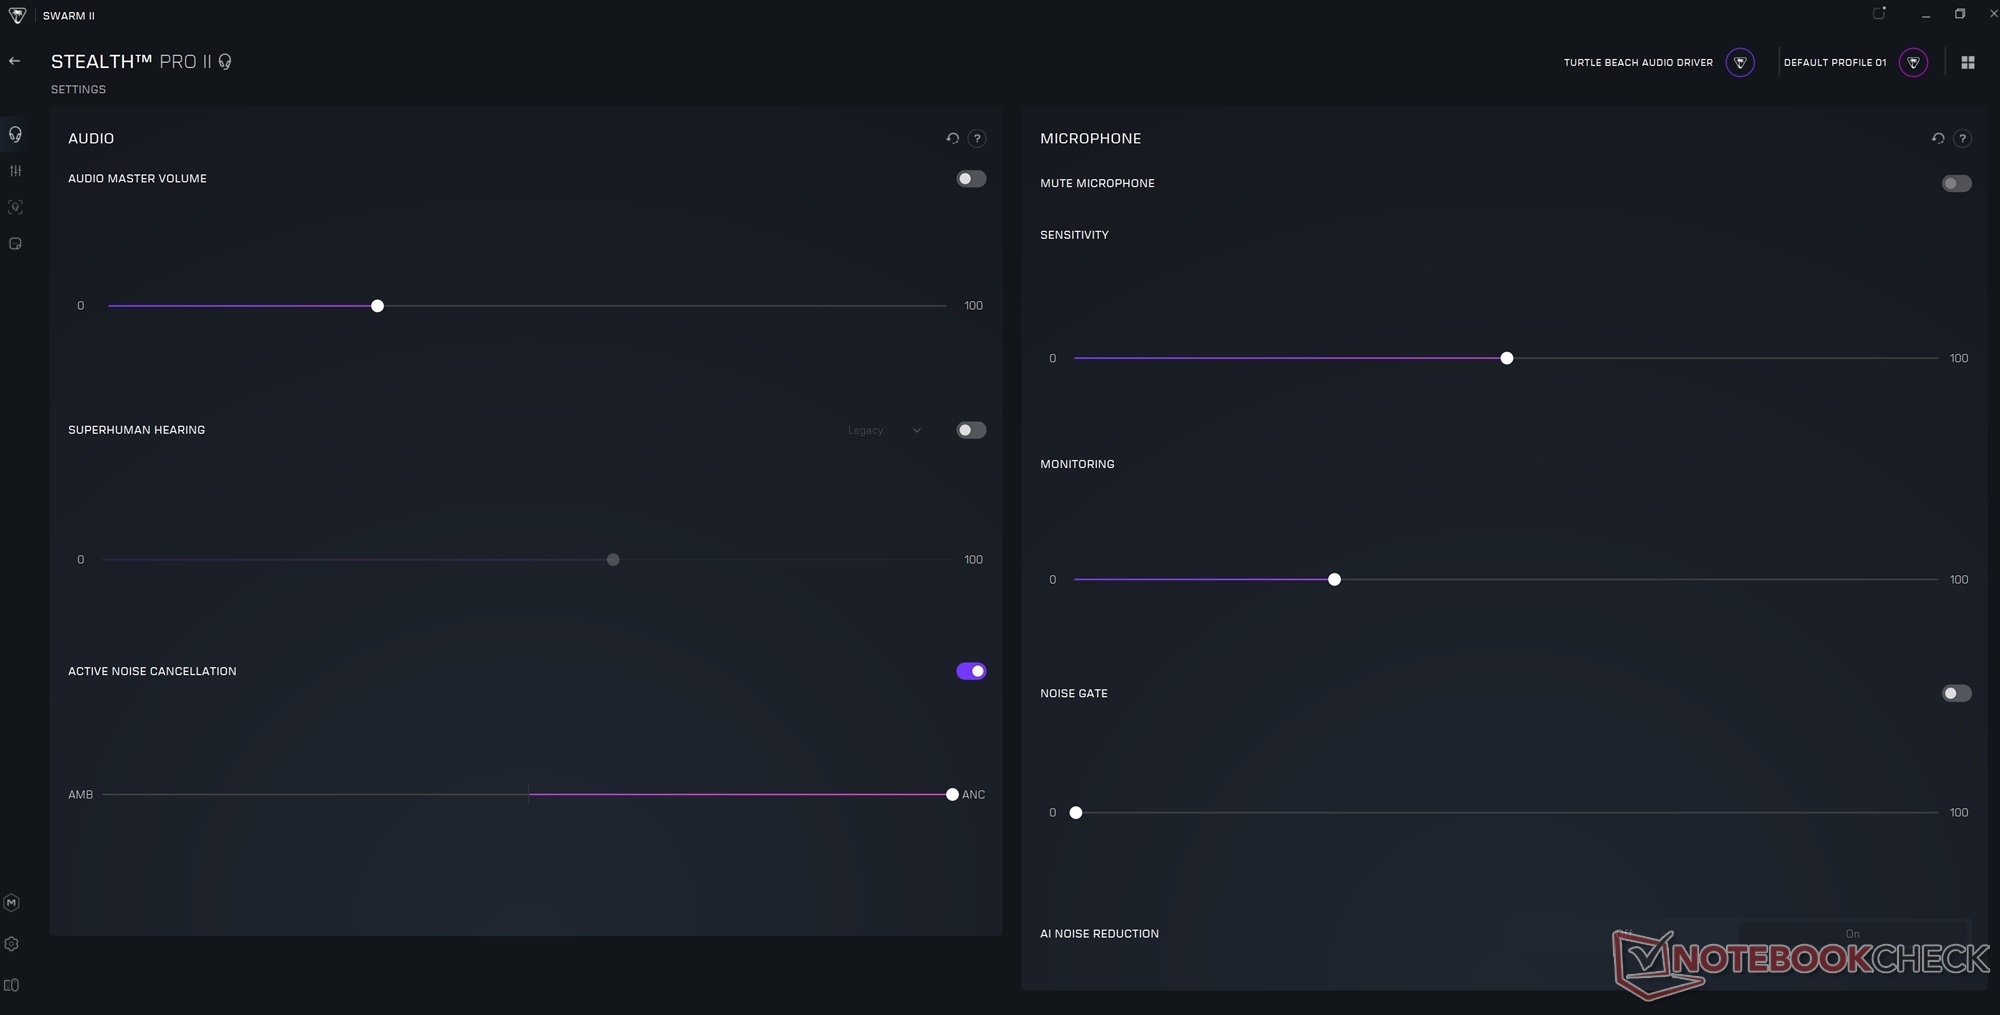2000x1015 pixels.
Task: Open the equalizer sliders sidebar icon
Action: [15, 171]
